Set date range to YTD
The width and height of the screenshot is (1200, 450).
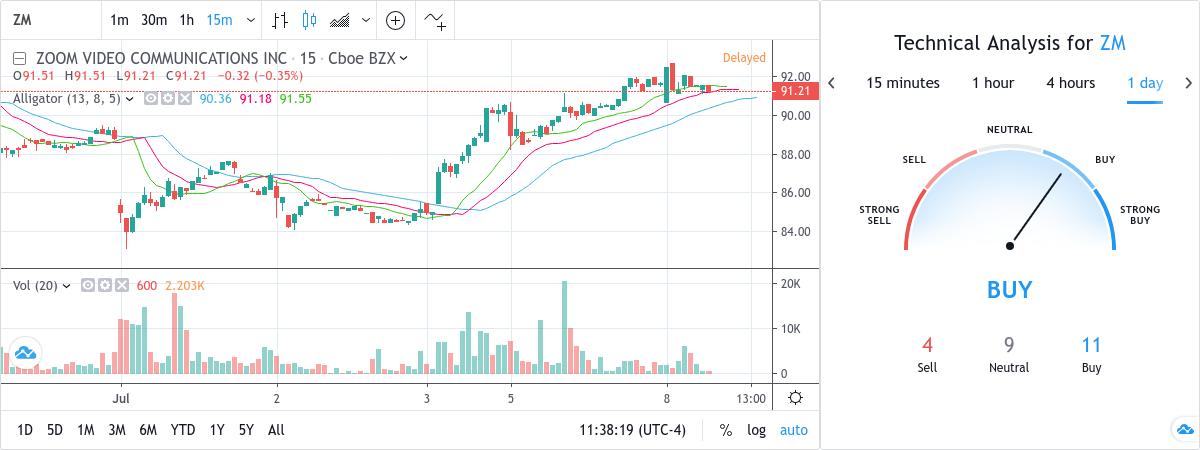pos(183,430)
